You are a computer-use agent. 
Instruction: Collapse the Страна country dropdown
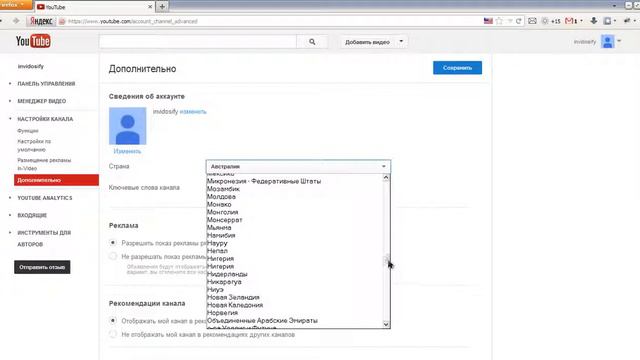point(298,167)
